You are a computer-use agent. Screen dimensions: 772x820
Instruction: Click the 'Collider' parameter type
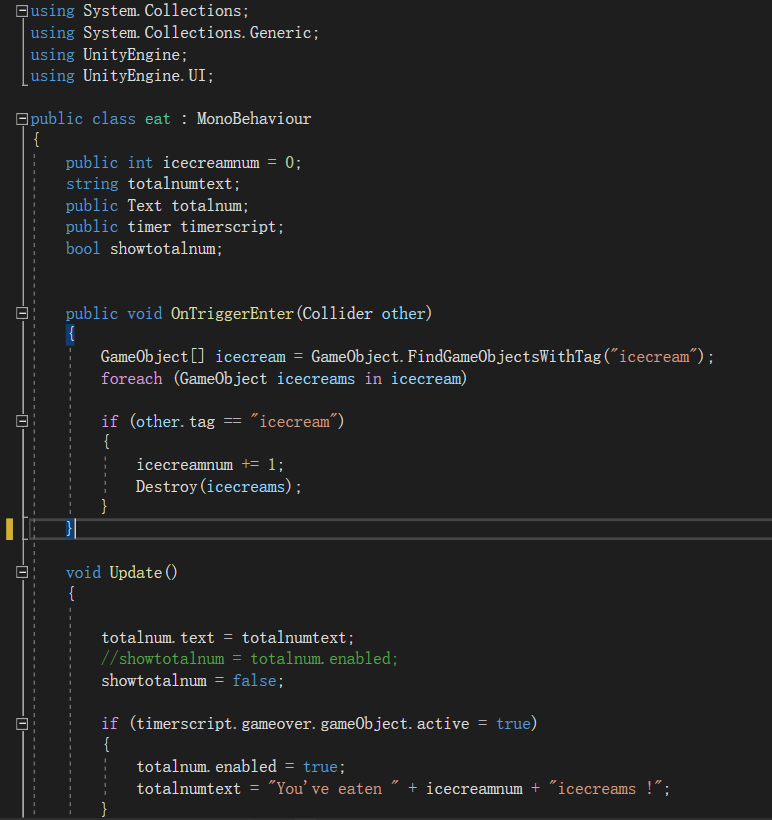[337, 314]
